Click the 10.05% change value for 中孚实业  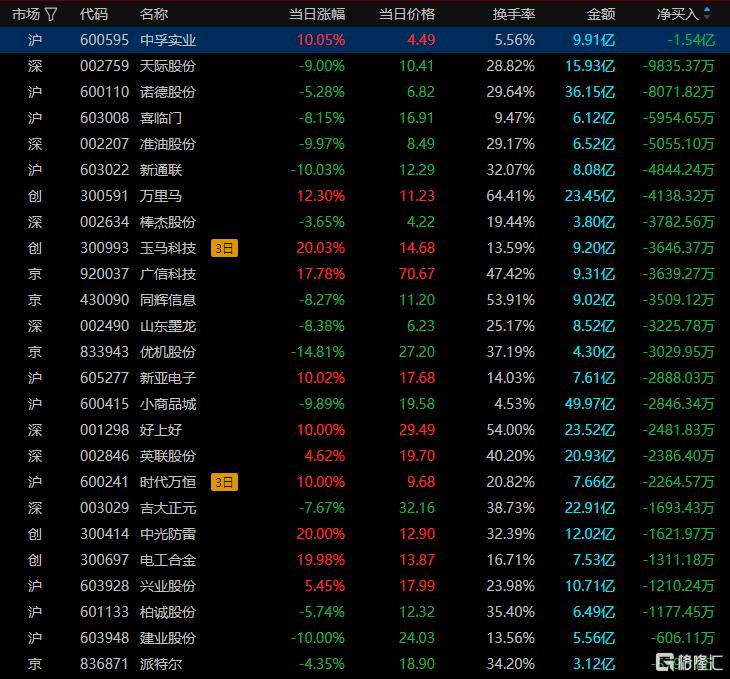point(321,40)
